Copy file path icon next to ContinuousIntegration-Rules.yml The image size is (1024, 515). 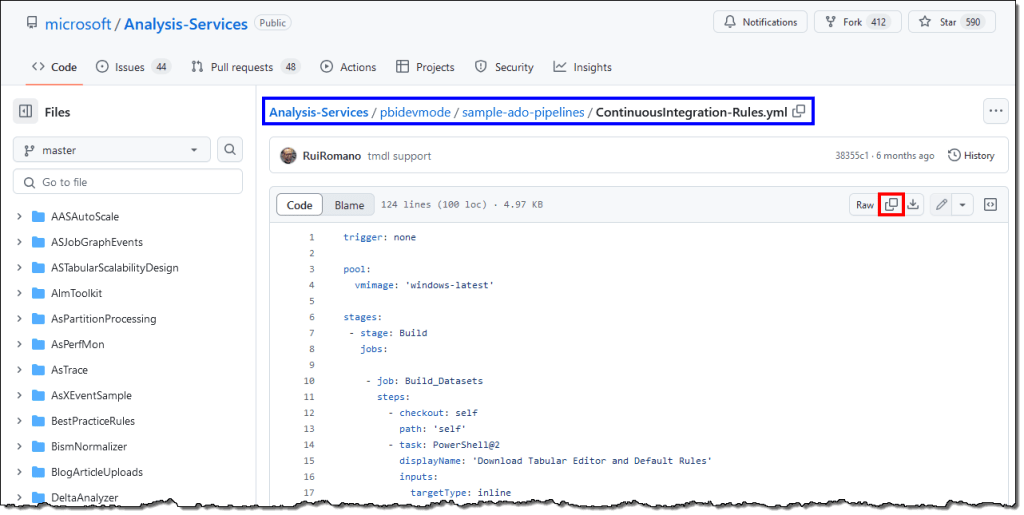[799, 112]
